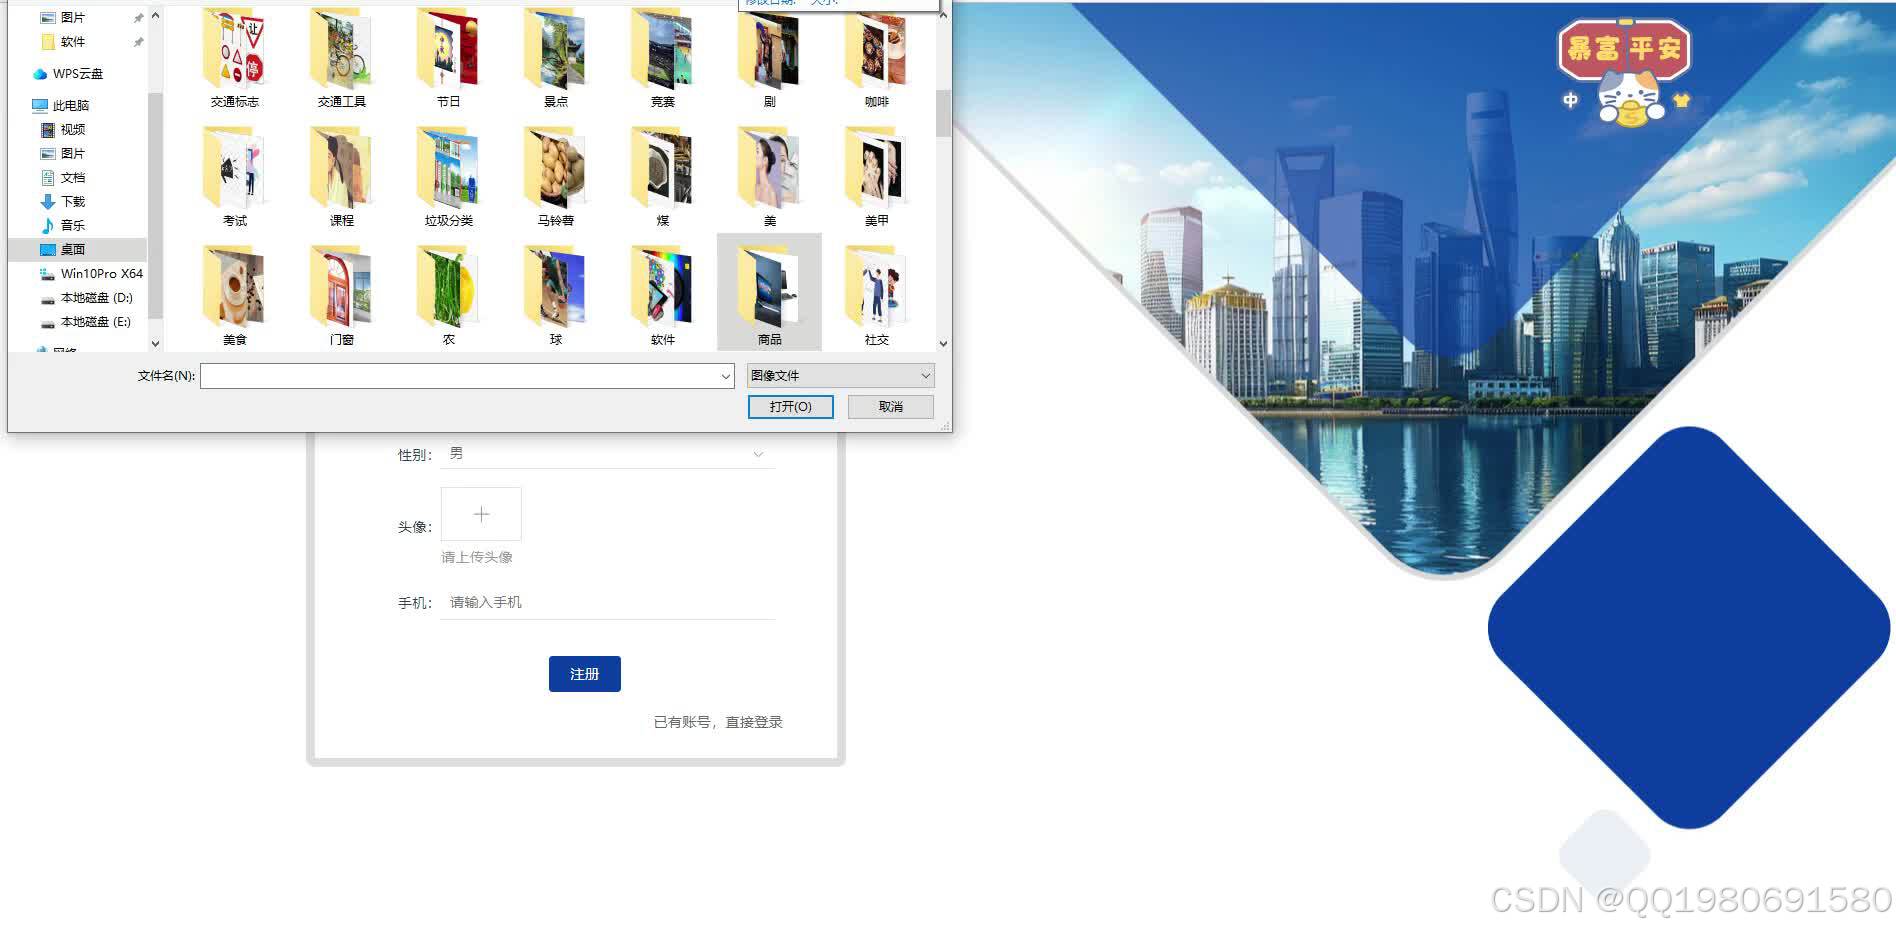Click navigation pane scroll down arrow
The height and width of the screenshot is (932, 1896).
(155, 343)
